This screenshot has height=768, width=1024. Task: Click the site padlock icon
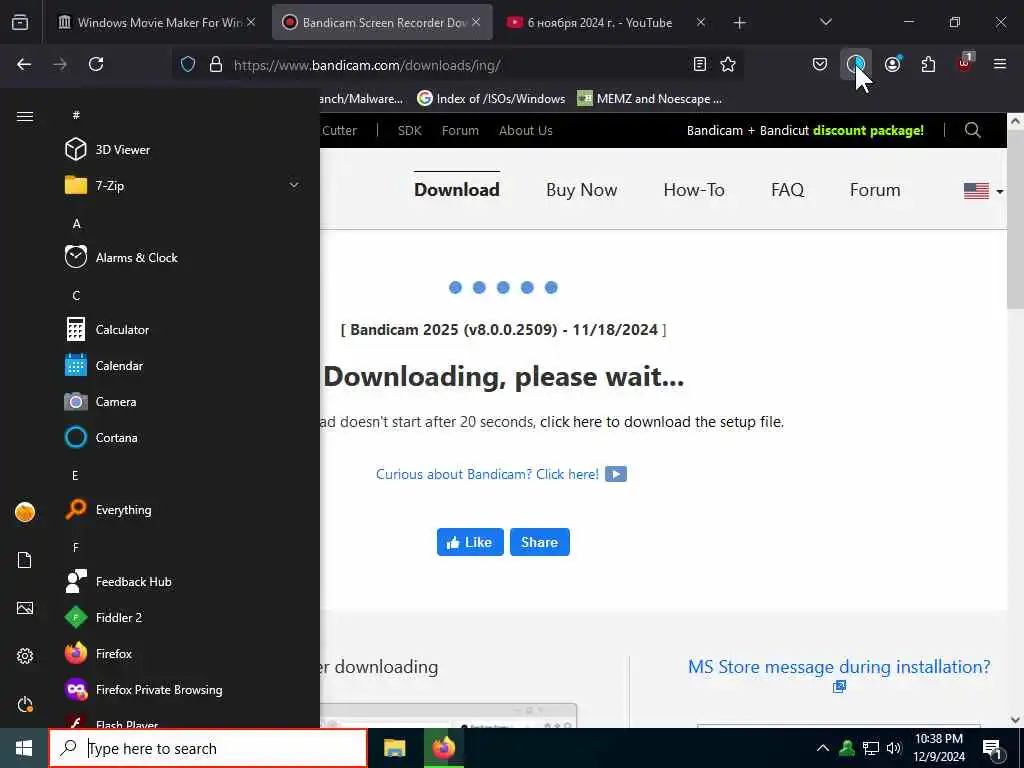(216, 65)
